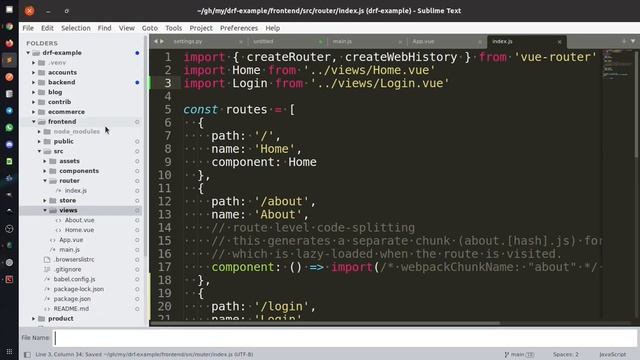Open Home.vue in the sidebar
This screenshot has width=640, height=360.
coord(80,230)
